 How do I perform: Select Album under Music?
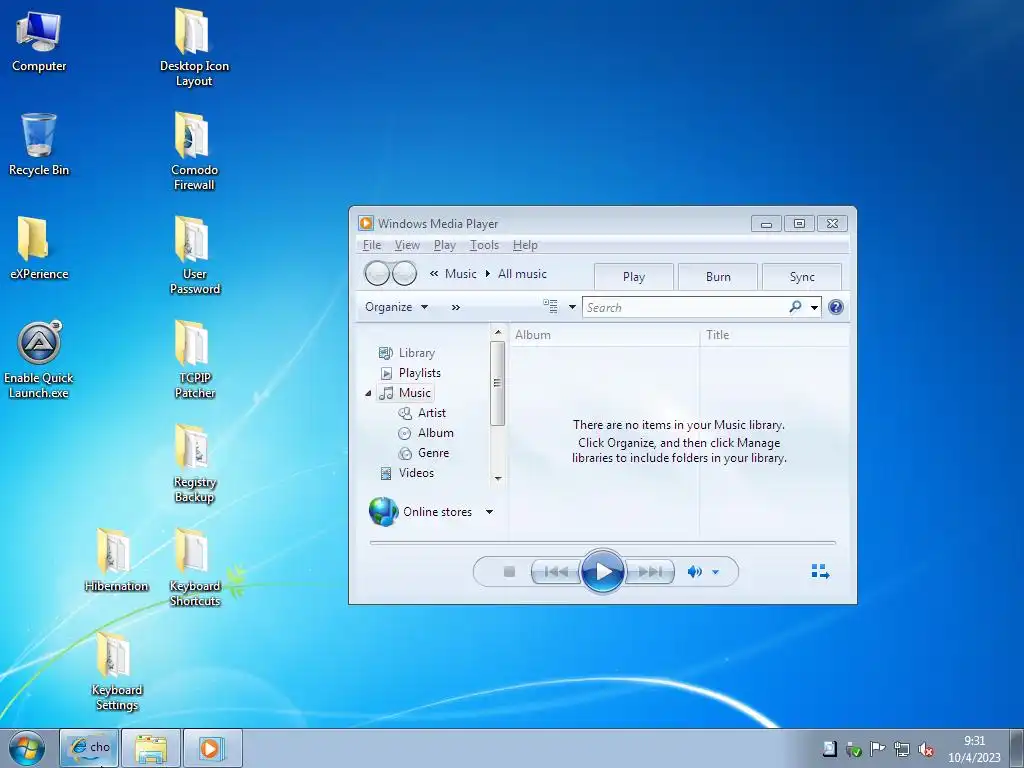(x=426, y=433)
